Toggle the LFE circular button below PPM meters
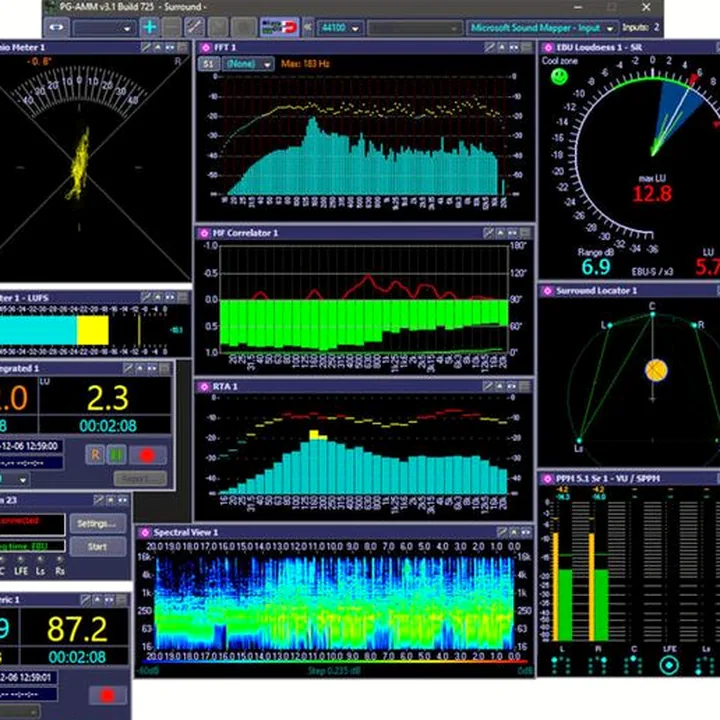 click(669, 665)
